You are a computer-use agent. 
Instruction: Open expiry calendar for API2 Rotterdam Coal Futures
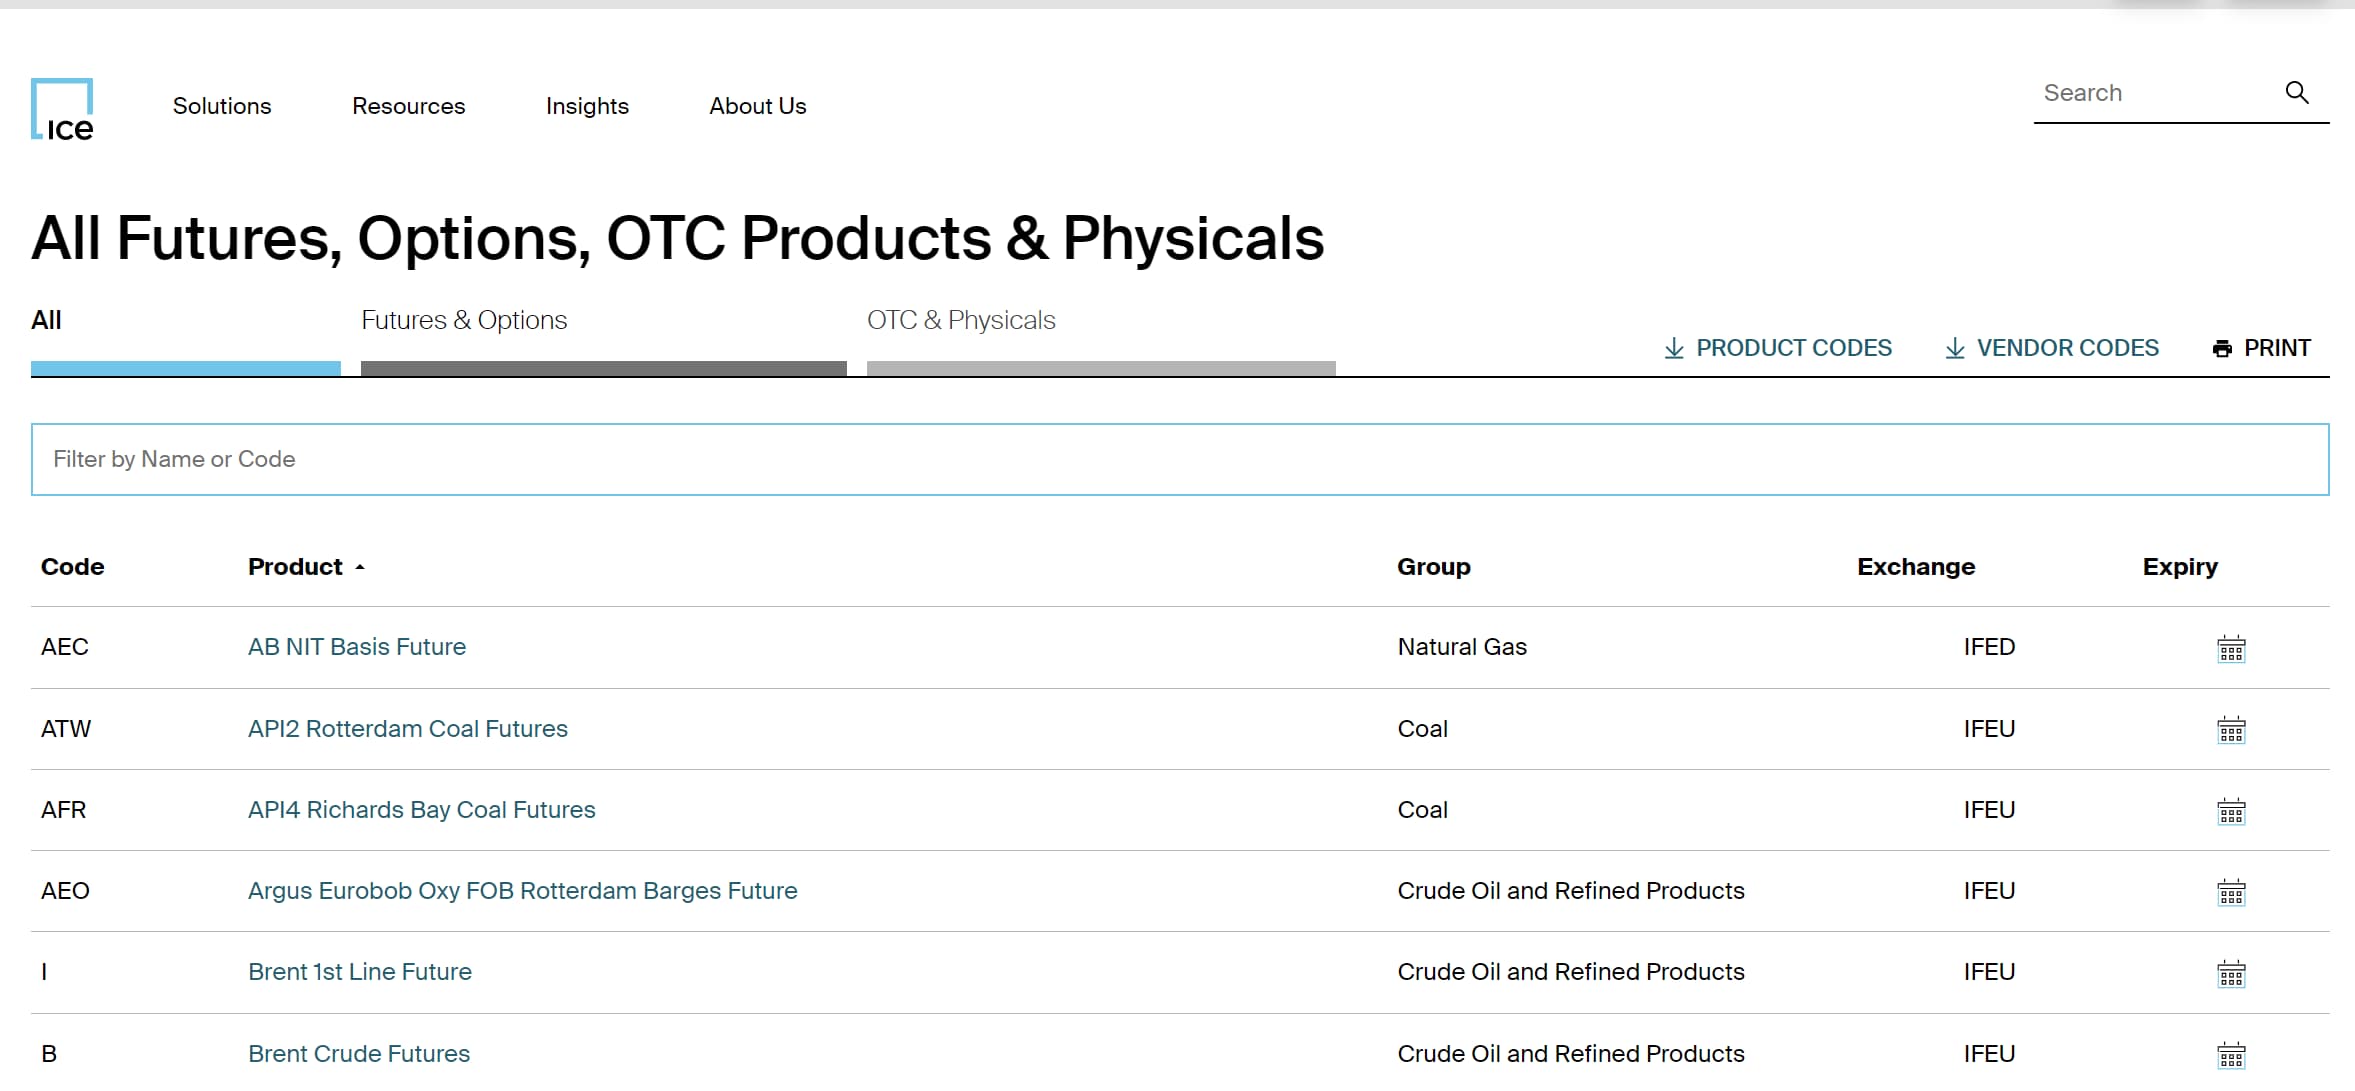(x=2231, y=730)
